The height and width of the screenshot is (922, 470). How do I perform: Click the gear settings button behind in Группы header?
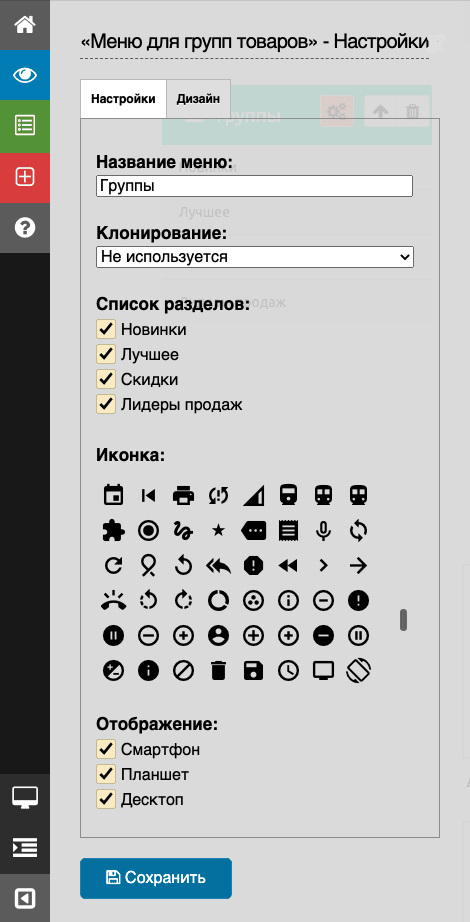[x=337, y=111]
